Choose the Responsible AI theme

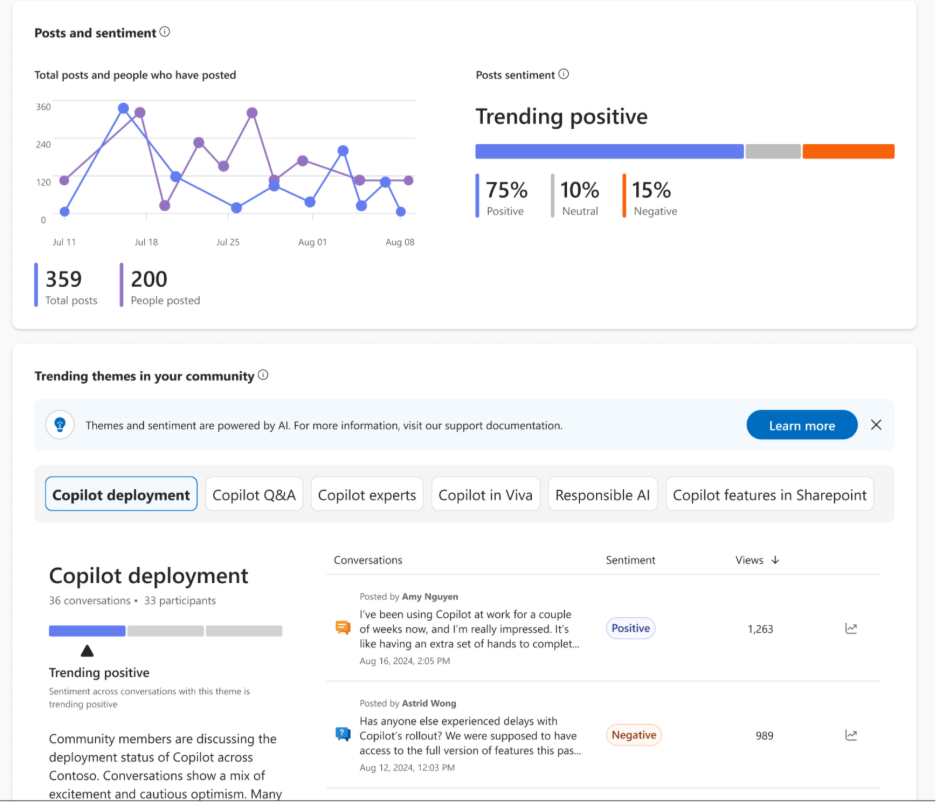602,494
